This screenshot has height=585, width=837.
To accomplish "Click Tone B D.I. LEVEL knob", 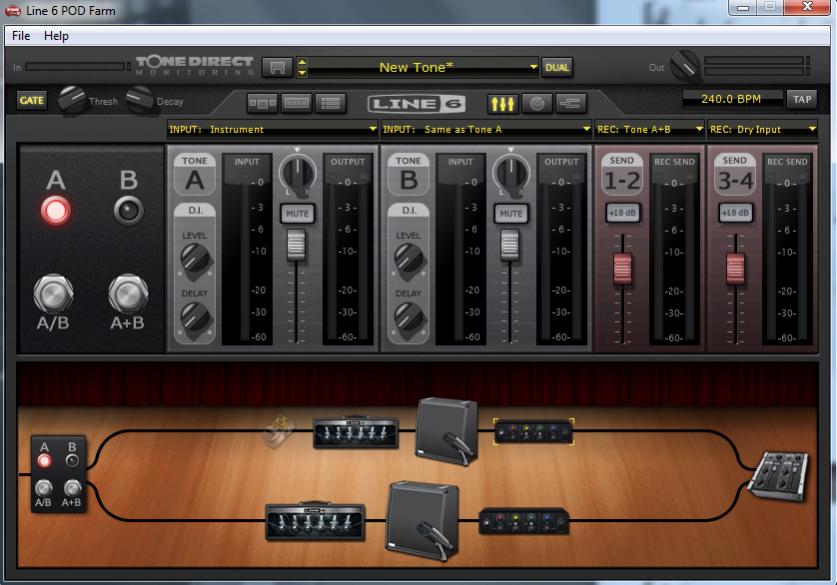I will tap(409, 260).
